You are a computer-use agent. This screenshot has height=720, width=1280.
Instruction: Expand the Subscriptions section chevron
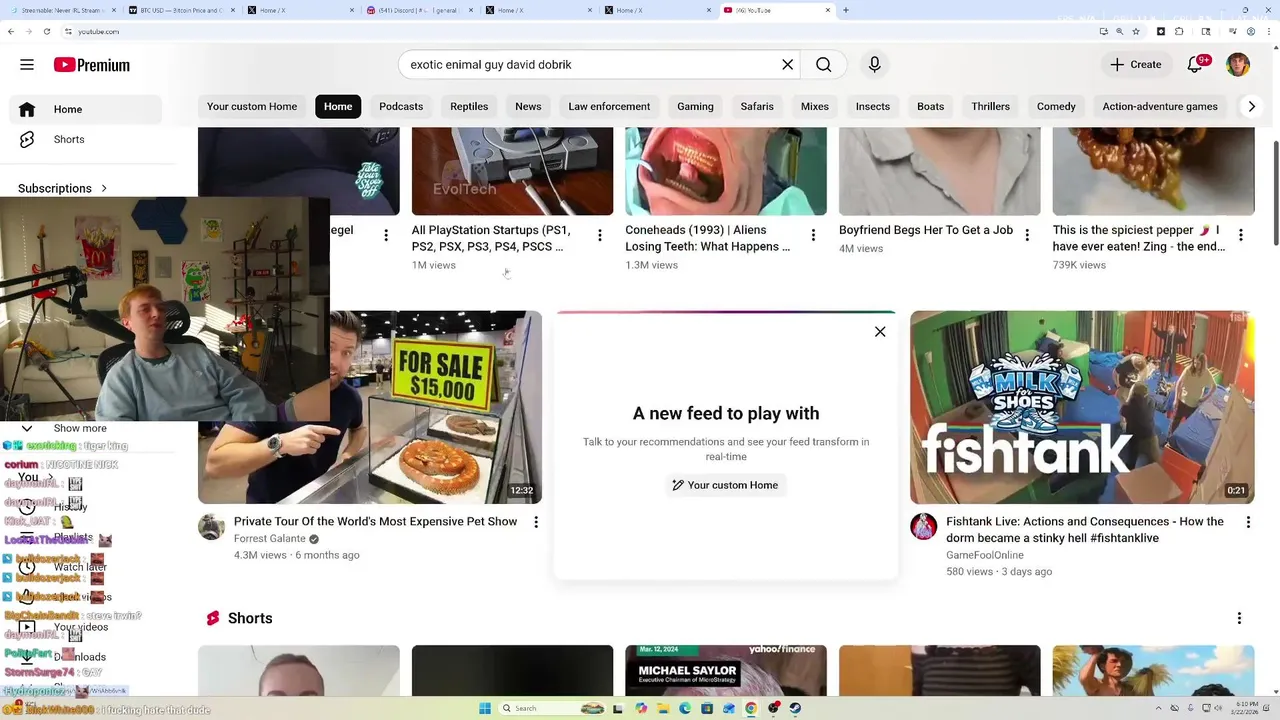103,188
